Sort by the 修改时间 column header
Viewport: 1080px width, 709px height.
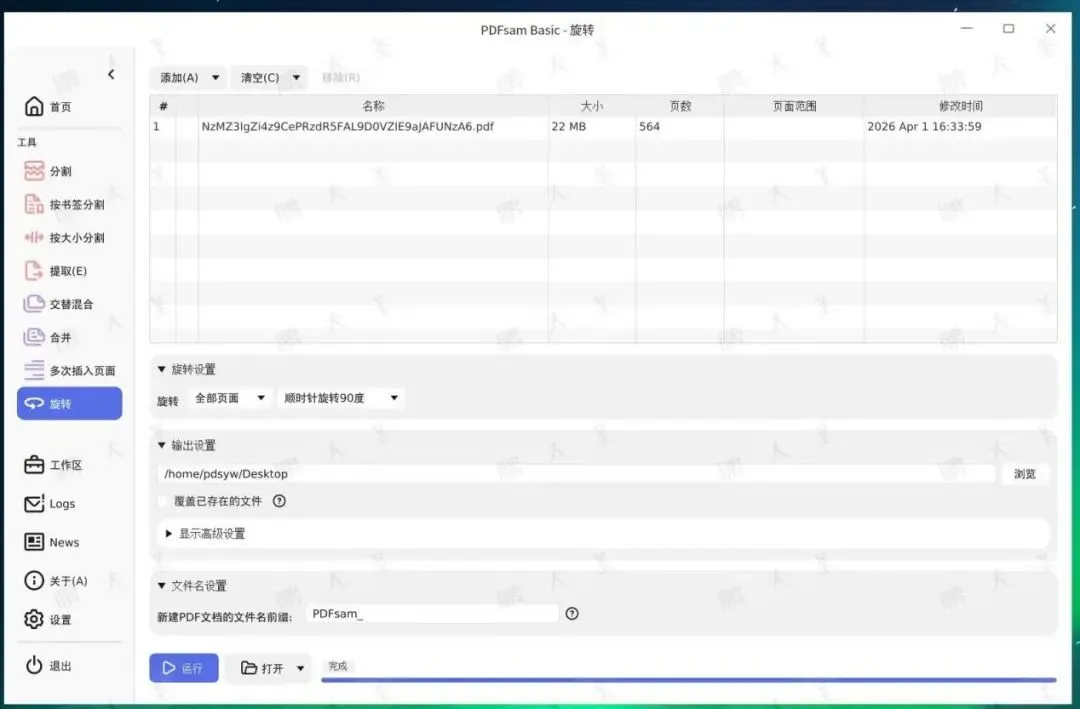click(x=960, y=106)
